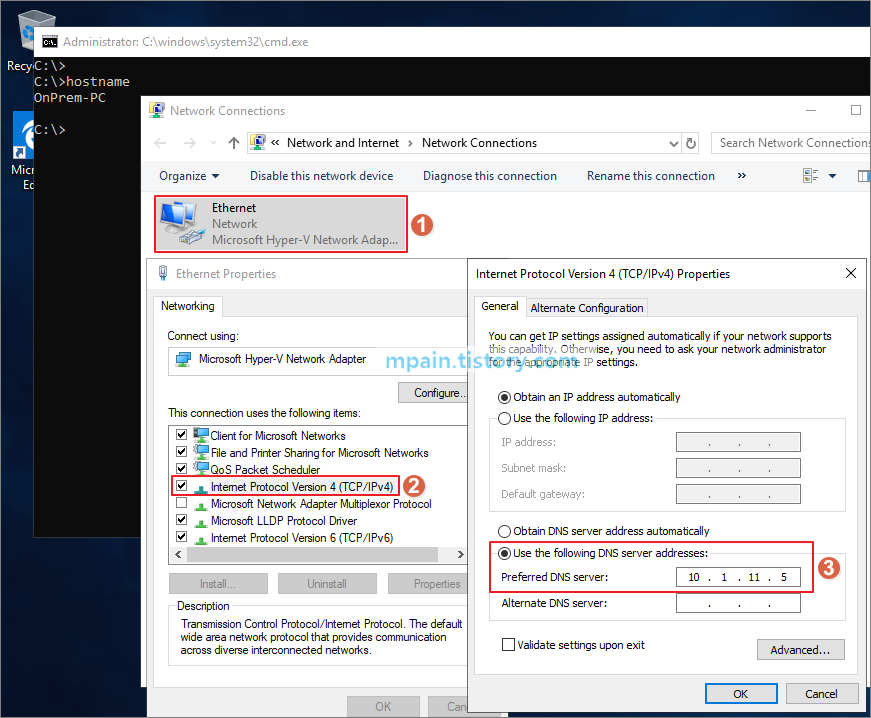This screenshot has height=718, width=871.
Task: Show more commands with the double chevron
Action: click(x=742, y=175)
